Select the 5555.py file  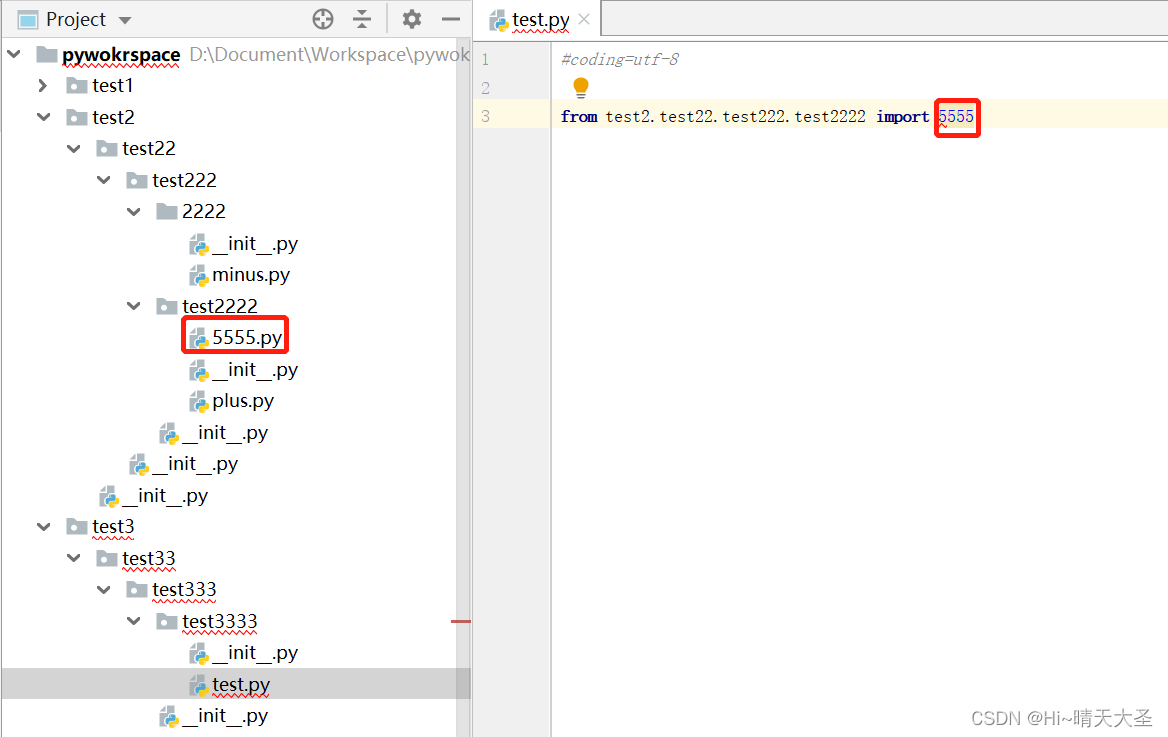247,338
